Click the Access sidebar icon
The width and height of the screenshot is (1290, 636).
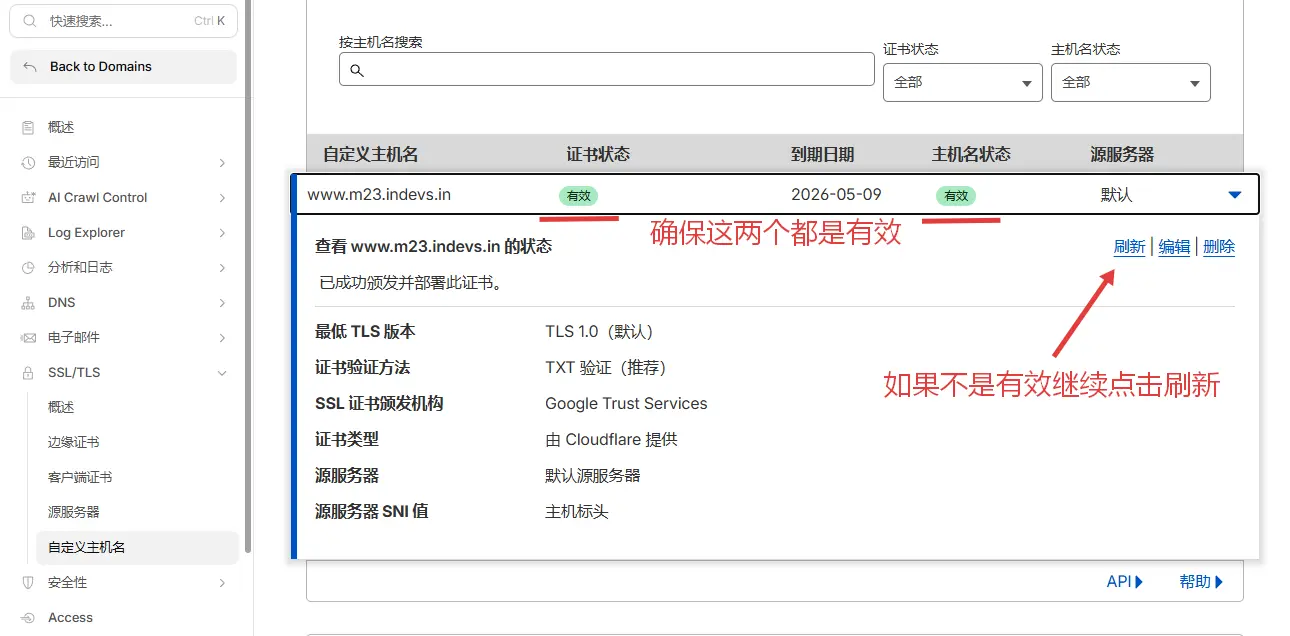pos(29,617)
